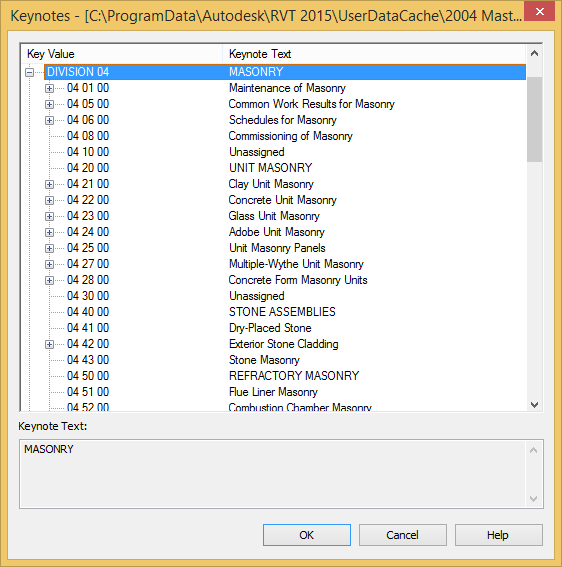Select key value 04 01 00
The height and width of the screenshot is (567, 562).
pos(88,88)
